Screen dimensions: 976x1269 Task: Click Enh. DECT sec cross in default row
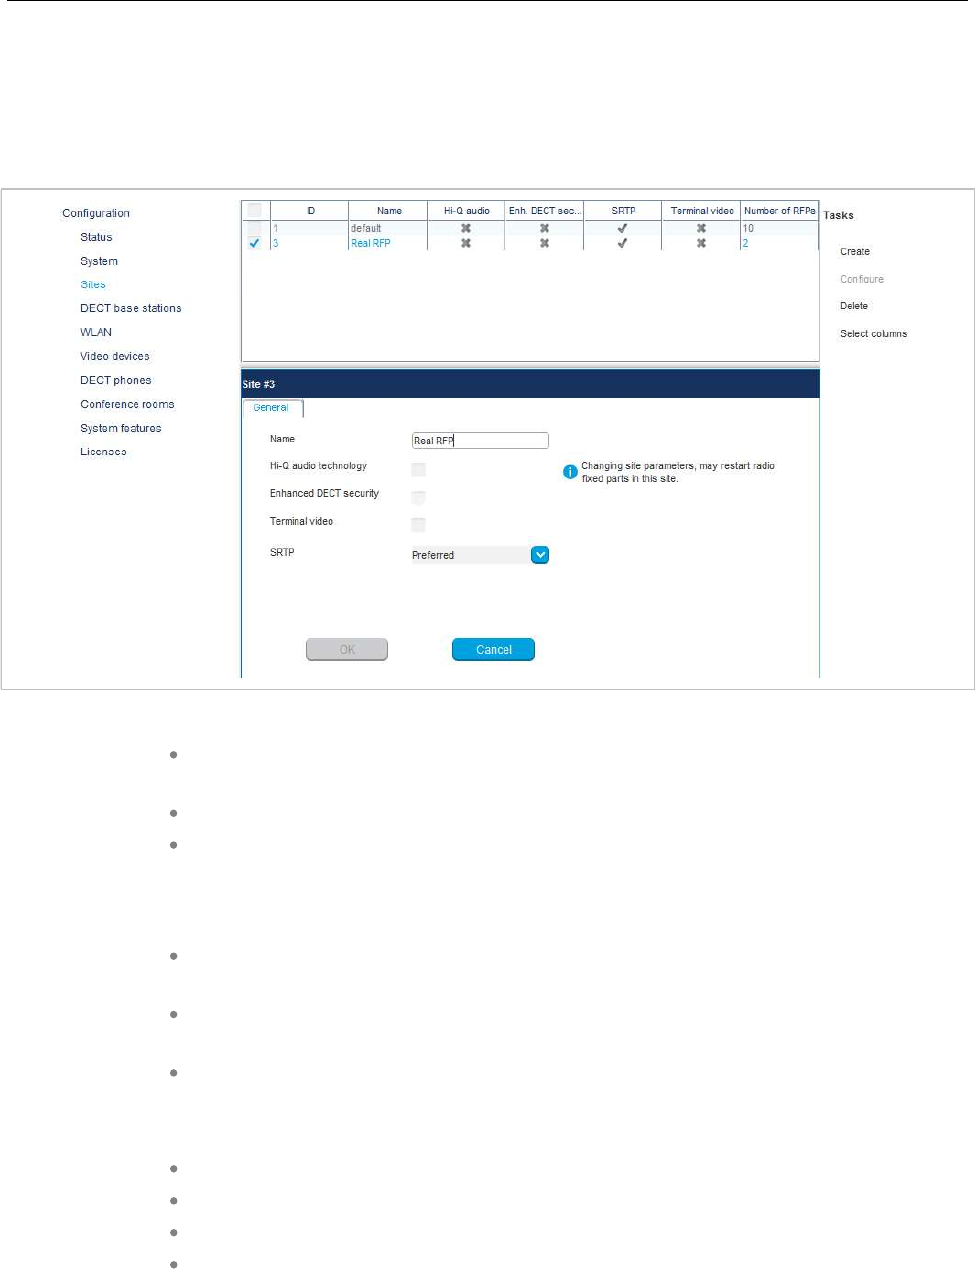click(544, 228)
